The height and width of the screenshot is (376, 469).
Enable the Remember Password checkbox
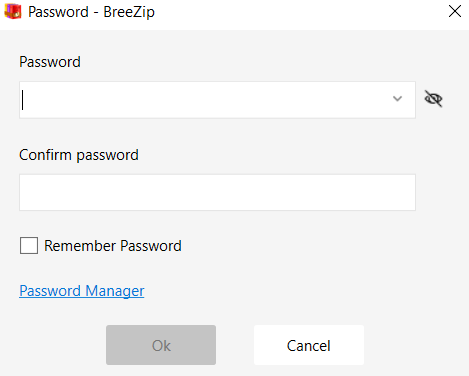(29, 246)
